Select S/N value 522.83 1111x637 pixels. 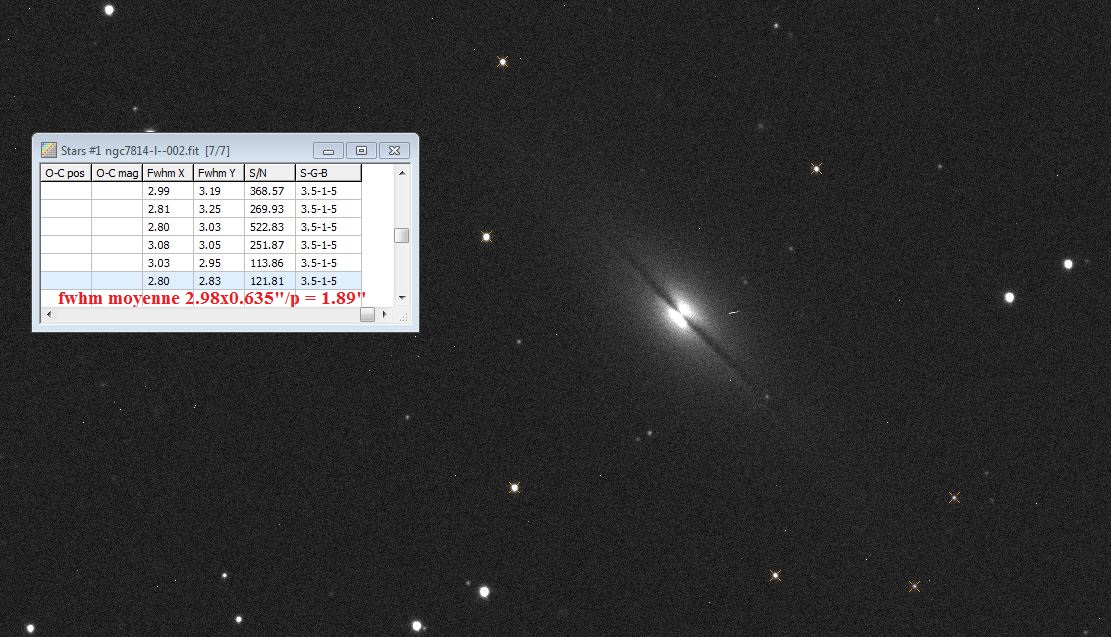270,227
